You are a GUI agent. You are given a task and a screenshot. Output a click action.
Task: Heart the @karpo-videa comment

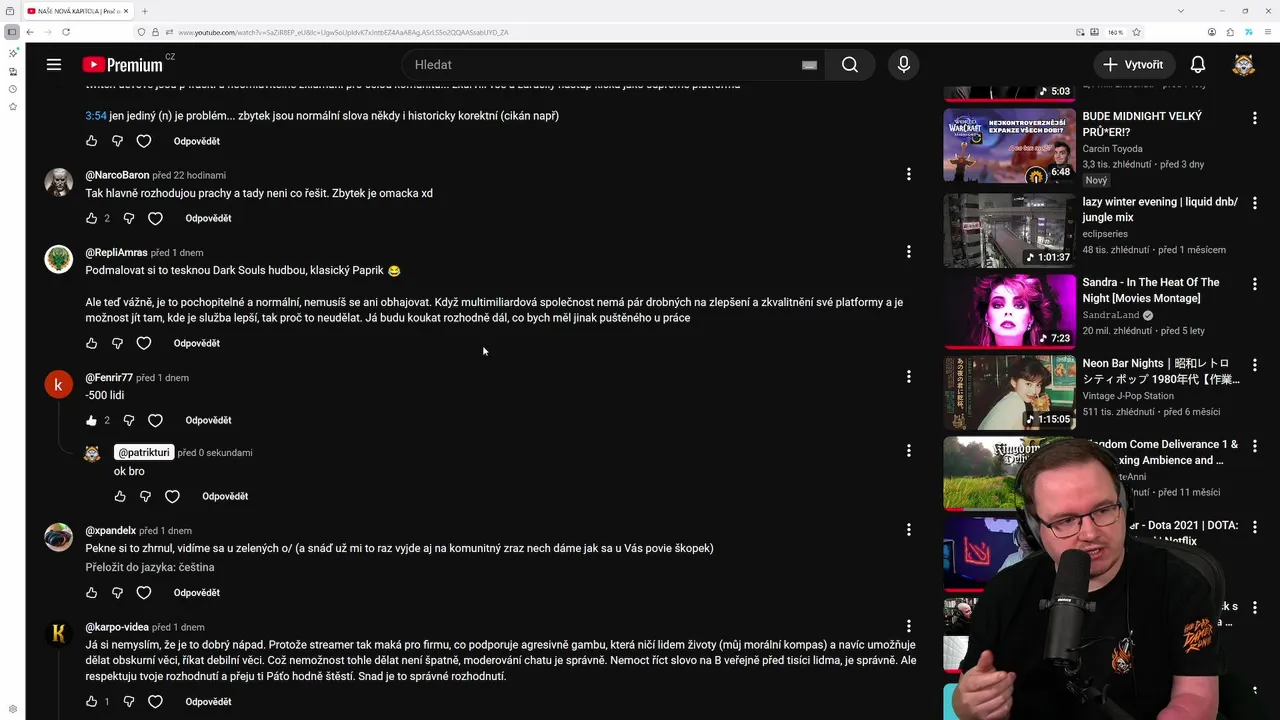point(155,701)
